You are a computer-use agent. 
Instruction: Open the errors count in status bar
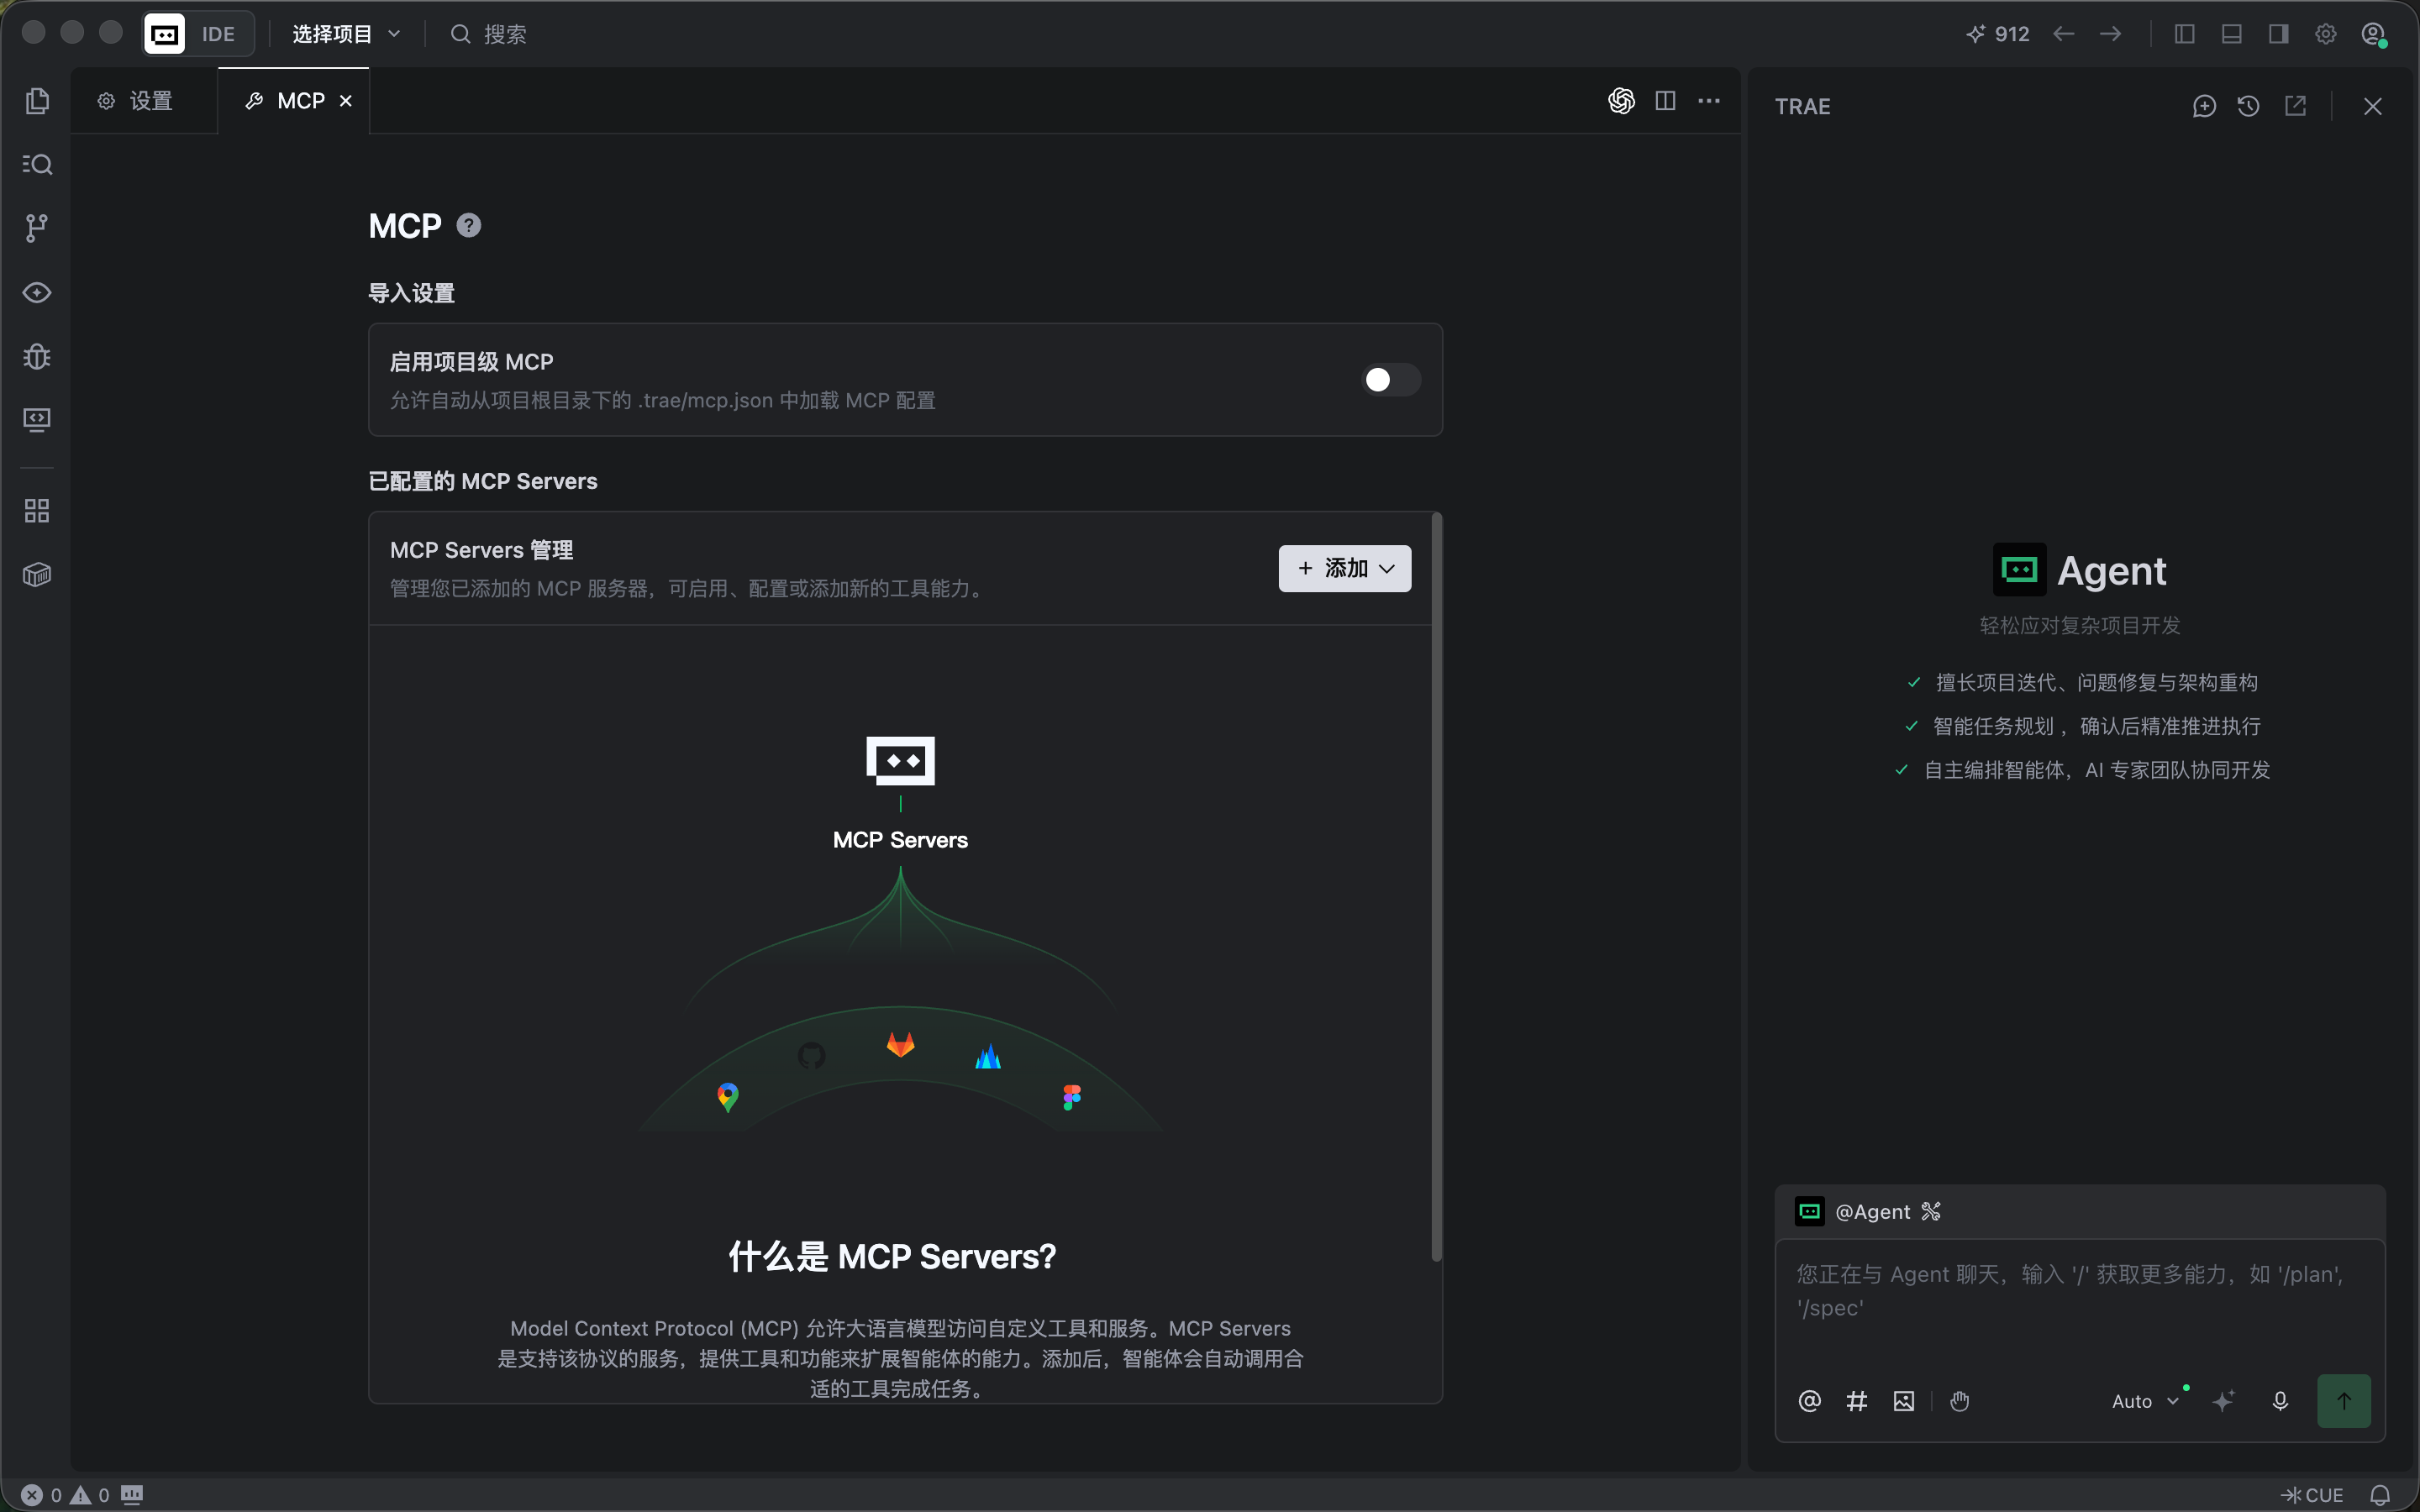coord(42,1495)
